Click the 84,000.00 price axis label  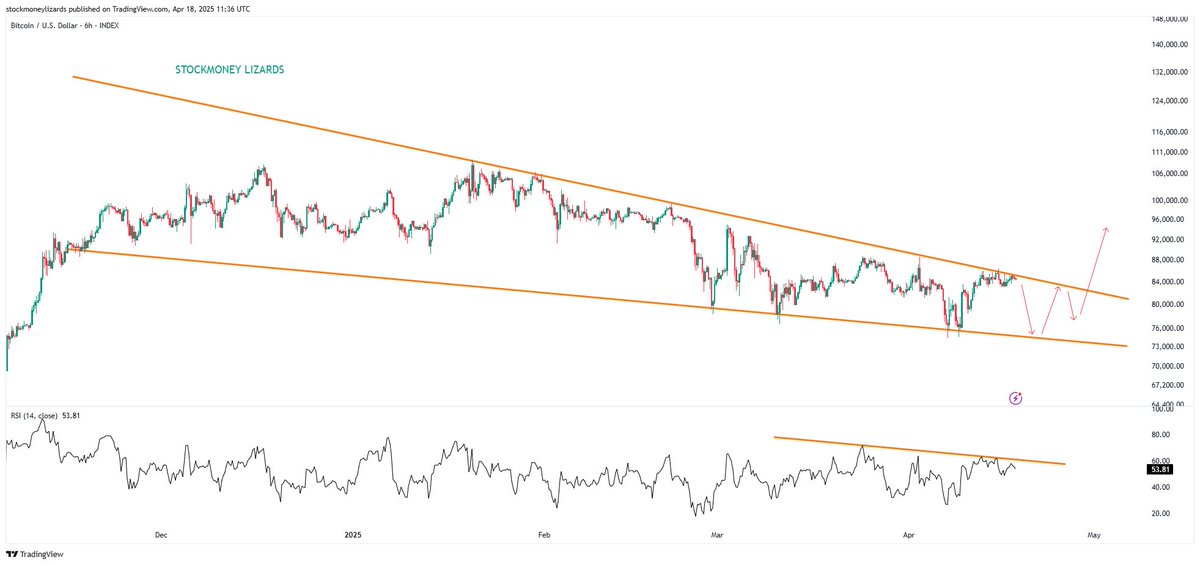click(x=1168, y=282)
